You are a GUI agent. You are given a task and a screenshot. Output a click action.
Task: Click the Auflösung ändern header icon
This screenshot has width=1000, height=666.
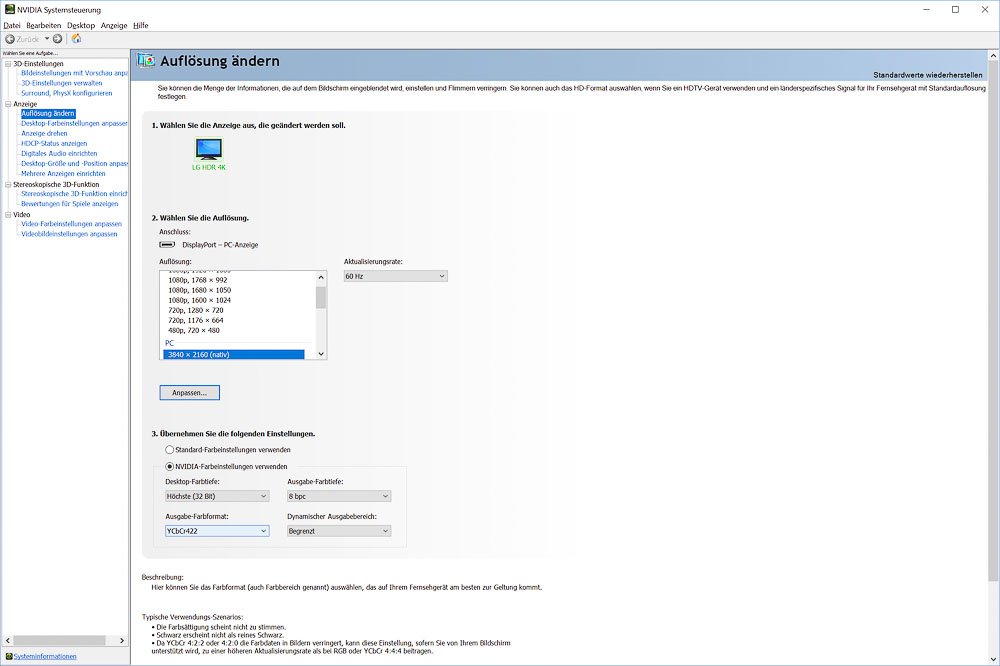pos(146,61)
